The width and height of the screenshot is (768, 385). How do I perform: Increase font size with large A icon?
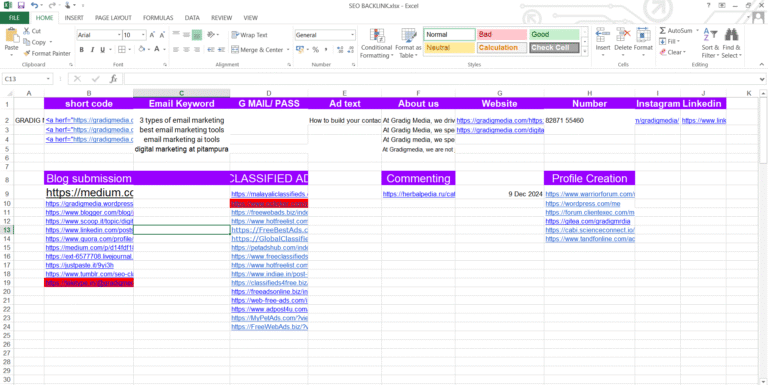click(x=152, y=35)
